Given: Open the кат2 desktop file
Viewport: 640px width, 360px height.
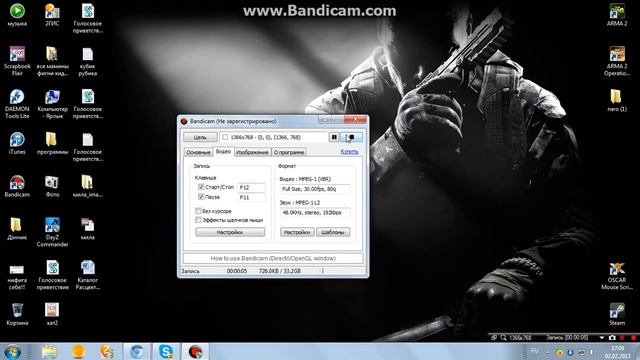Looking at the screenshot, I should 52,314.
